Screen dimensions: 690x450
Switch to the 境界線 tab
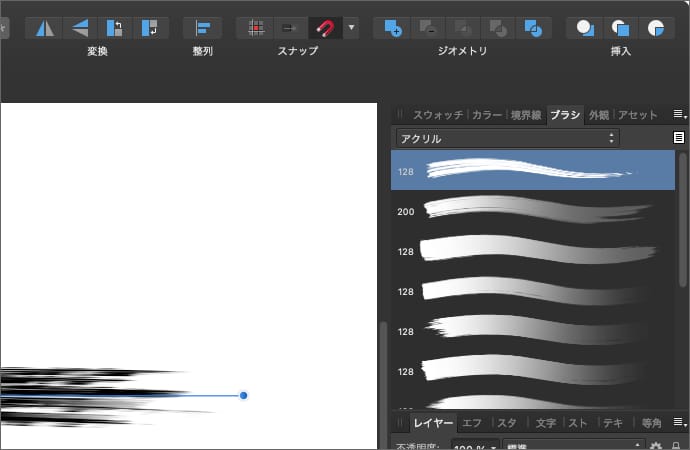[525, 115]
